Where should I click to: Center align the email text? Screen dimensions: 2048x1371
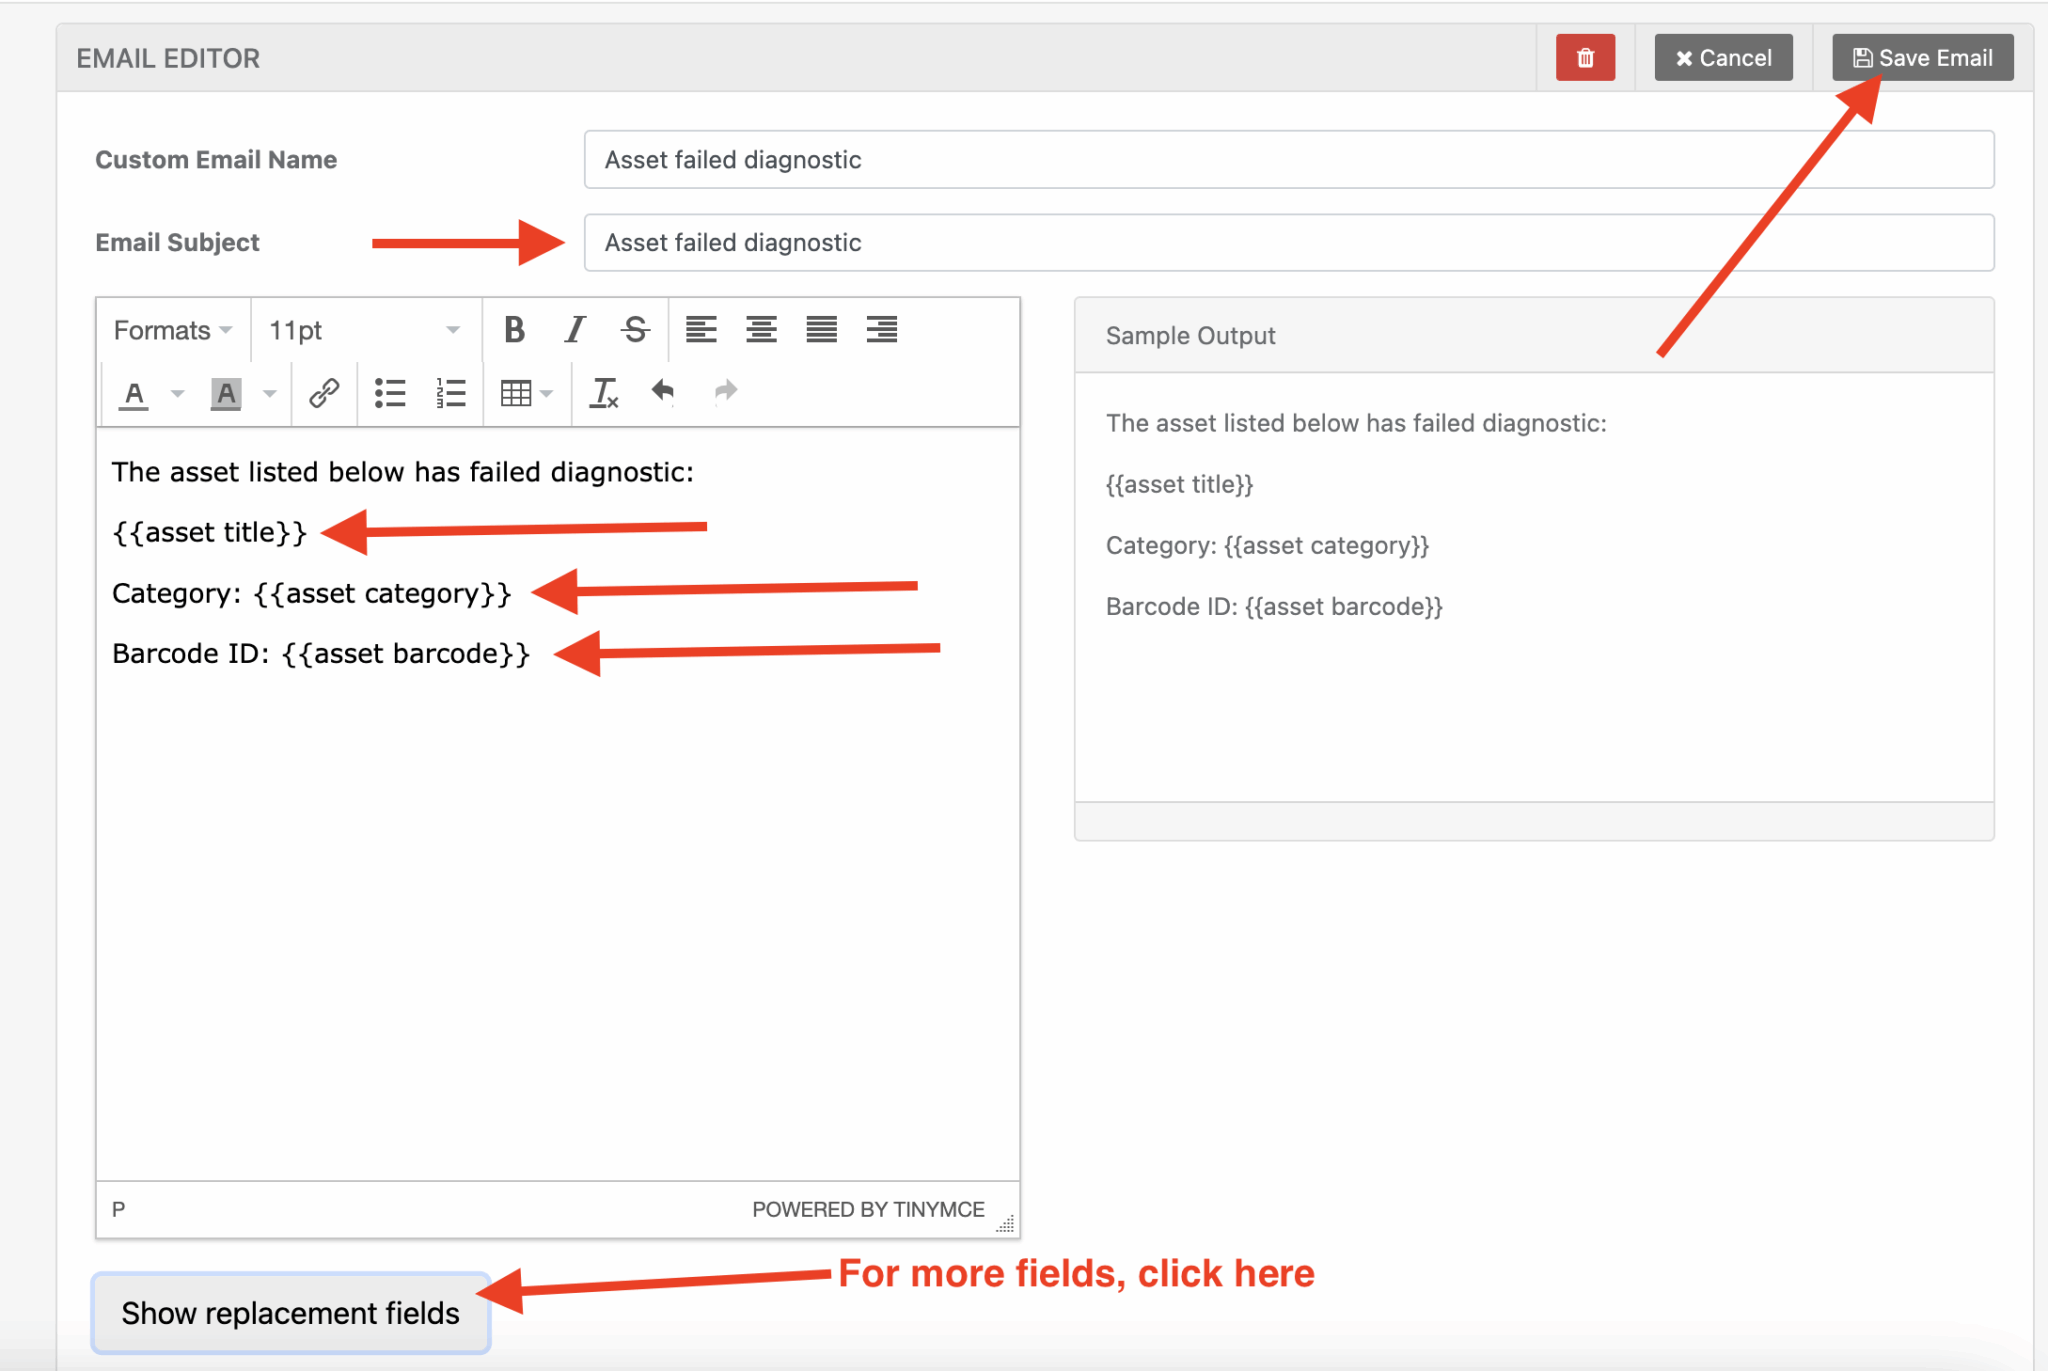(x=762, y=330)
